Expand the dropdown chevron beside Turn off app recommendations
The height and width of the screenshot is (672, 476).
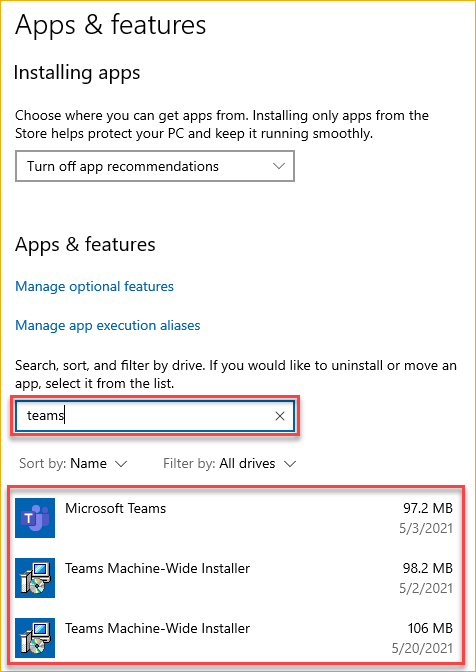click(x=279, y=166)
